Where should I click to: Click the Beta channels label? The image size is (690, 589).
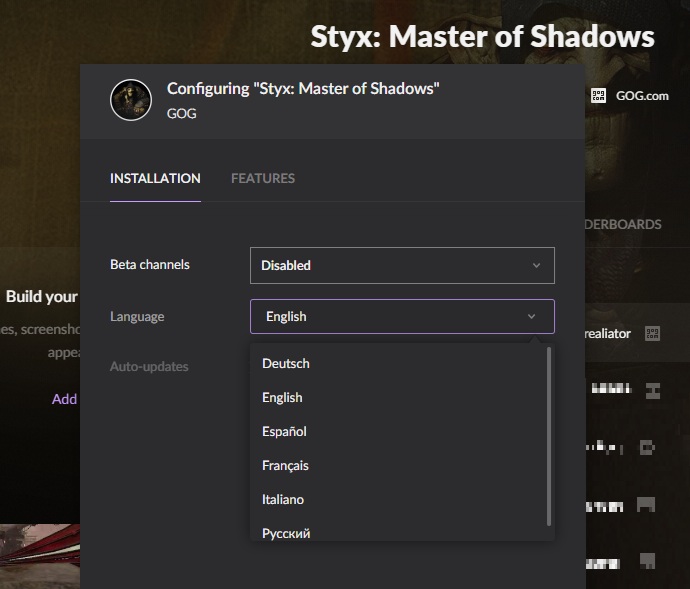150,265
